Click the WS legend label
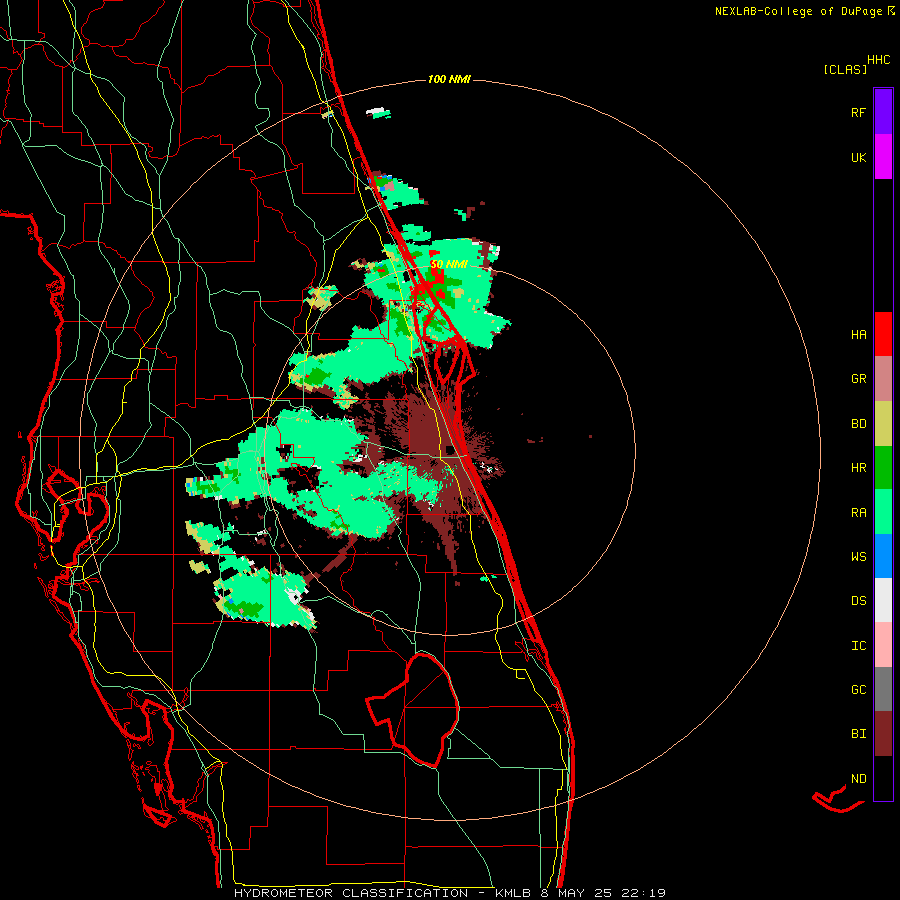This screenshot has height=900, width=900. pyautogui.click(x=859, y=557)
